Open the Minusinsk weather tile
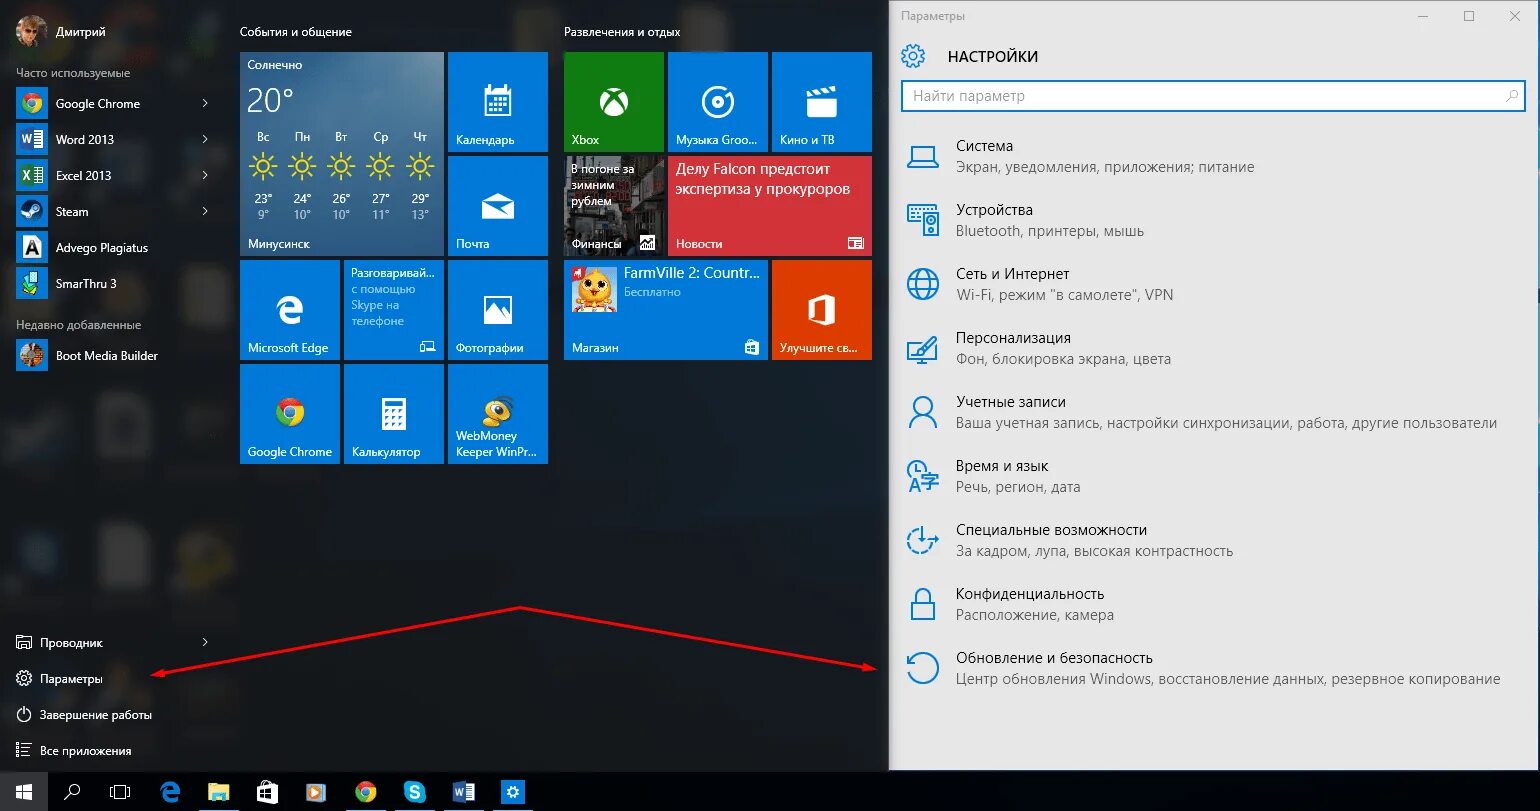Screen dimensions: 1540x811 (x=342, y=154)
